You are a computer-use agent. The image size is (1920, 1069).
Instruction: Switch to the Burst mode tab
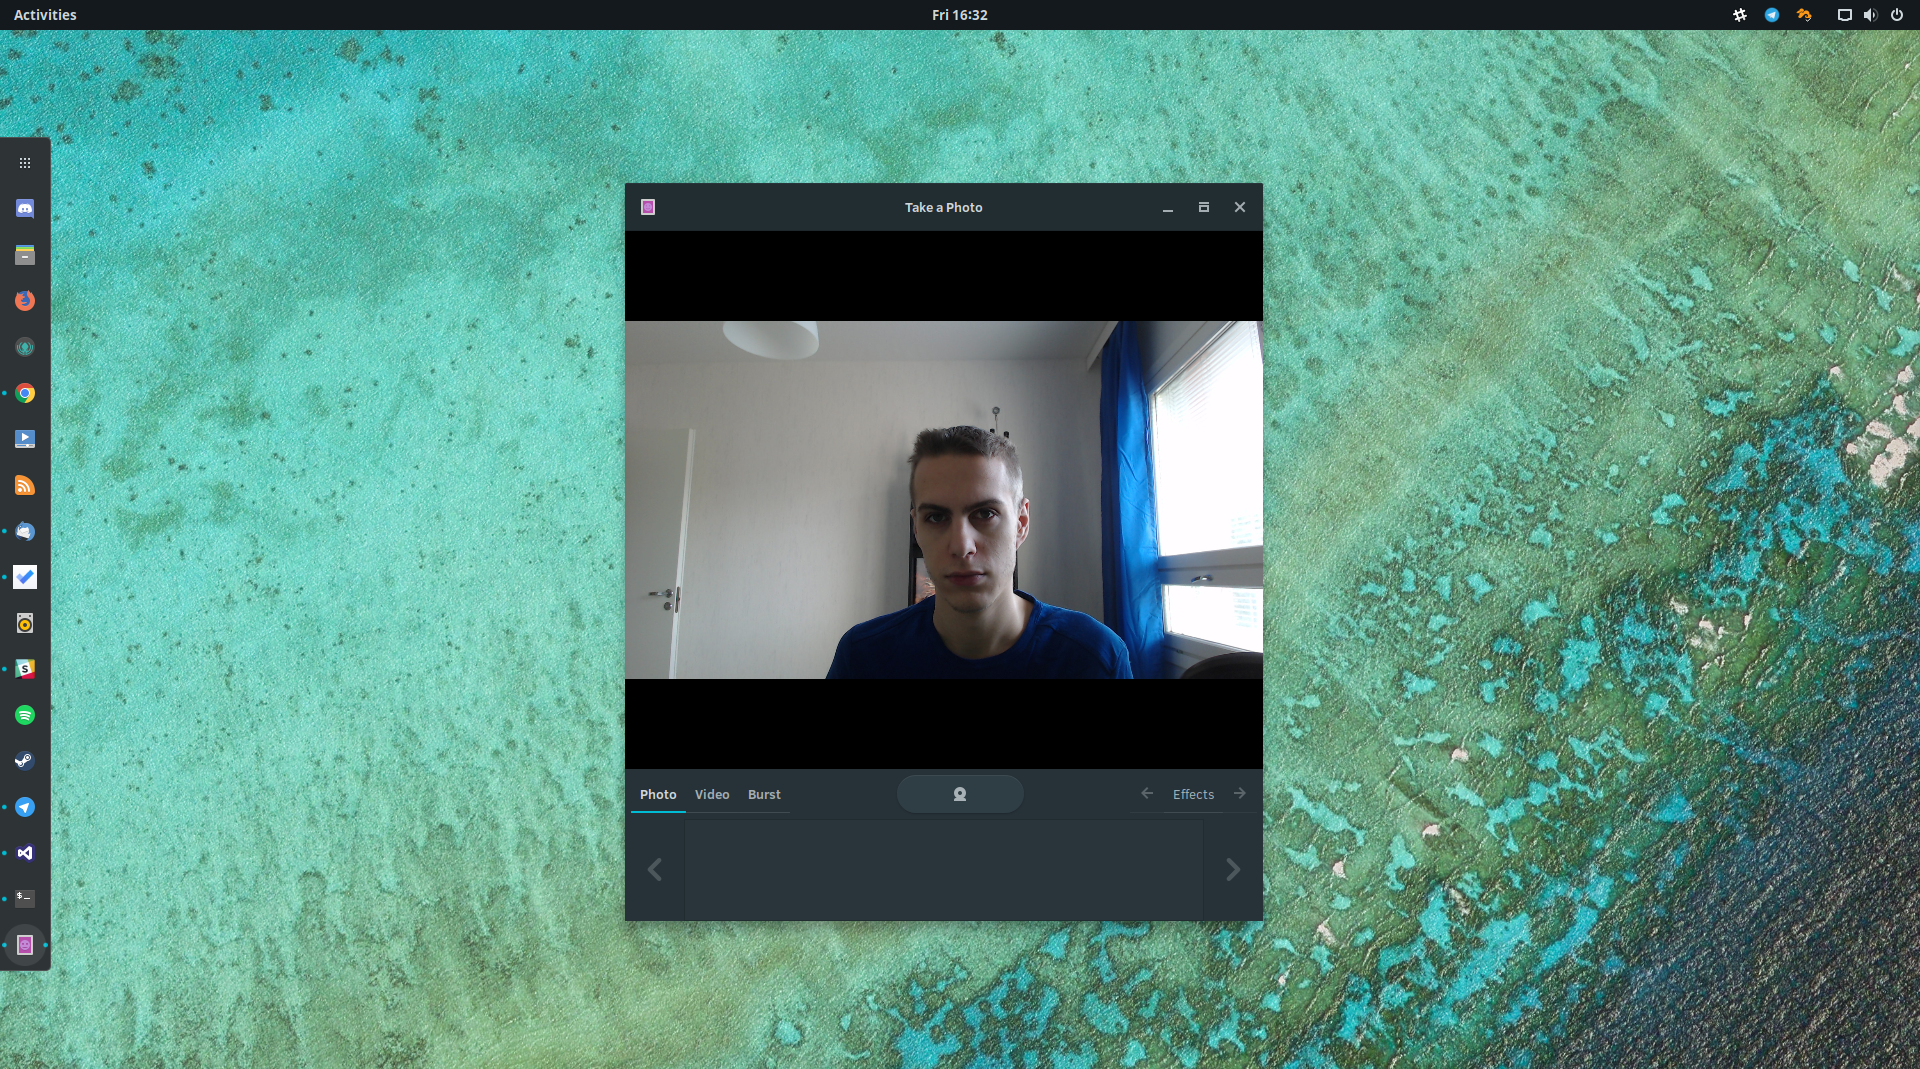[764, 794]
